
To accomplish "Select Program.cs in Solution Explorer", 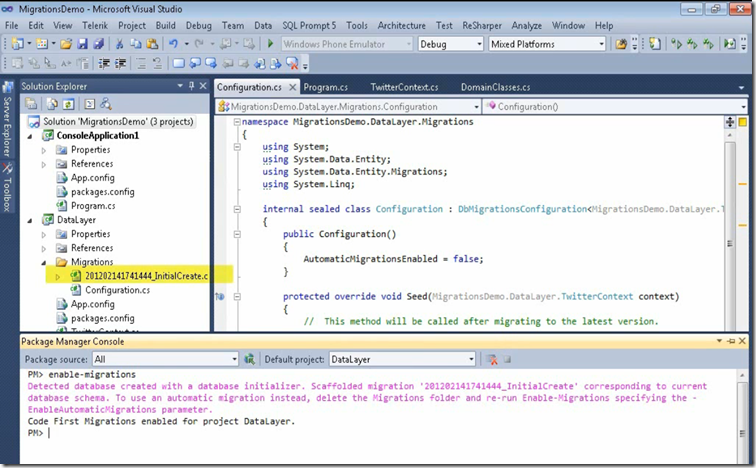I will click(x=93, y=206).
